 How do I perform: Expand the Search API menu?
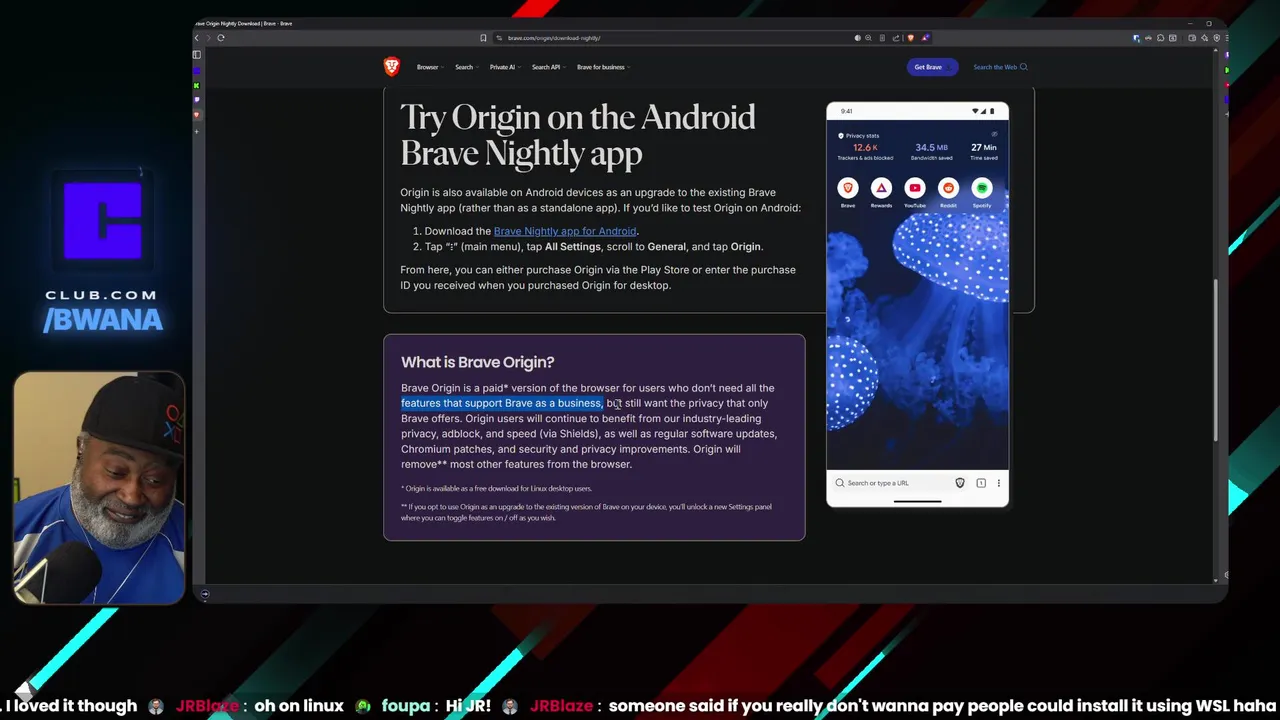(549, 67)
